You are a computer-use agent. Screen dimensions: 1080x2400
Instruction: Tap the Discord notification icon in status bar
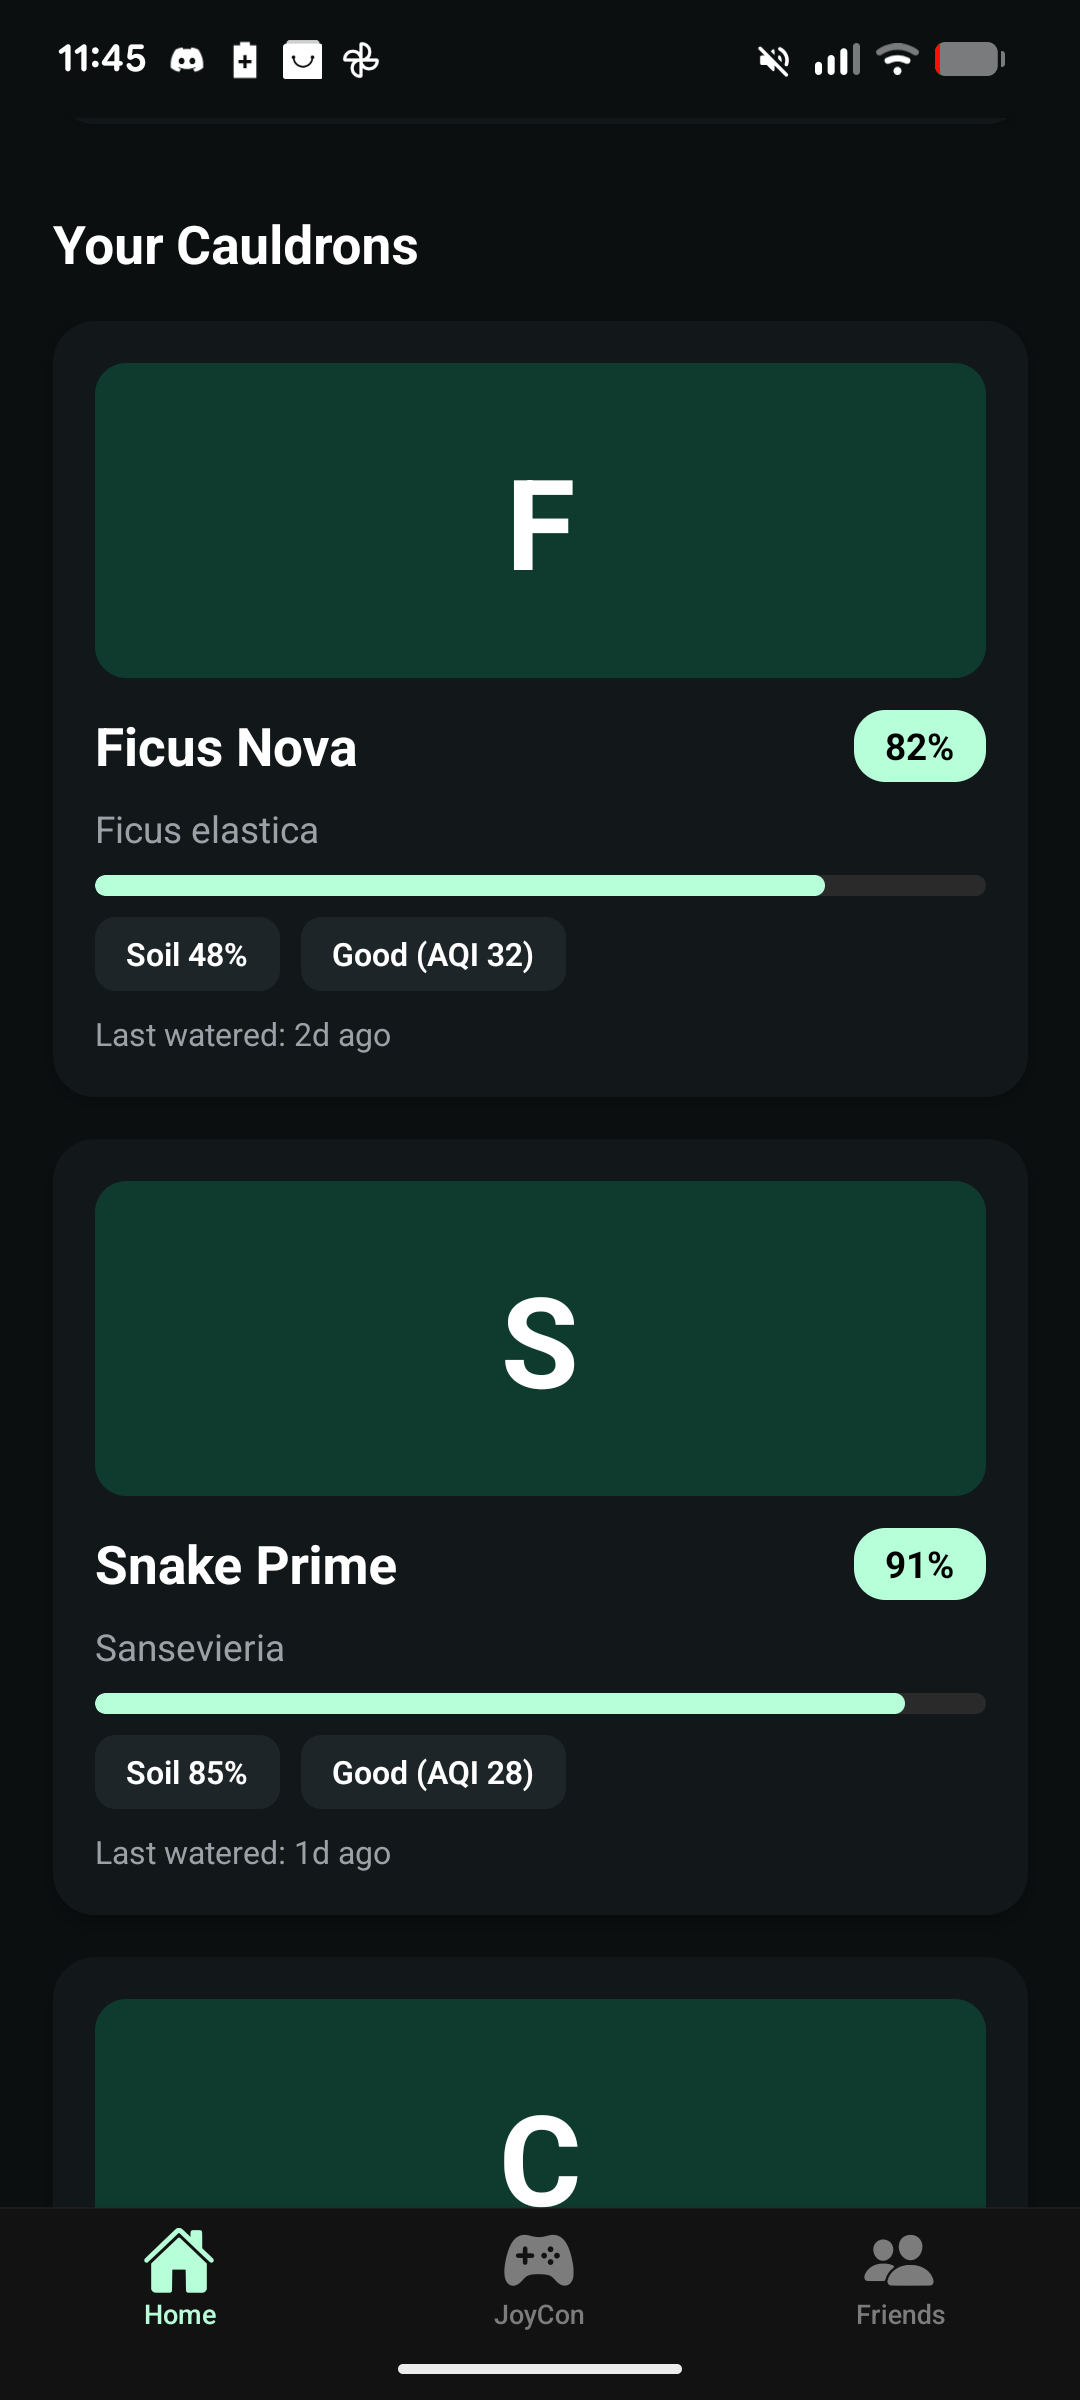(x=187, y=60)
